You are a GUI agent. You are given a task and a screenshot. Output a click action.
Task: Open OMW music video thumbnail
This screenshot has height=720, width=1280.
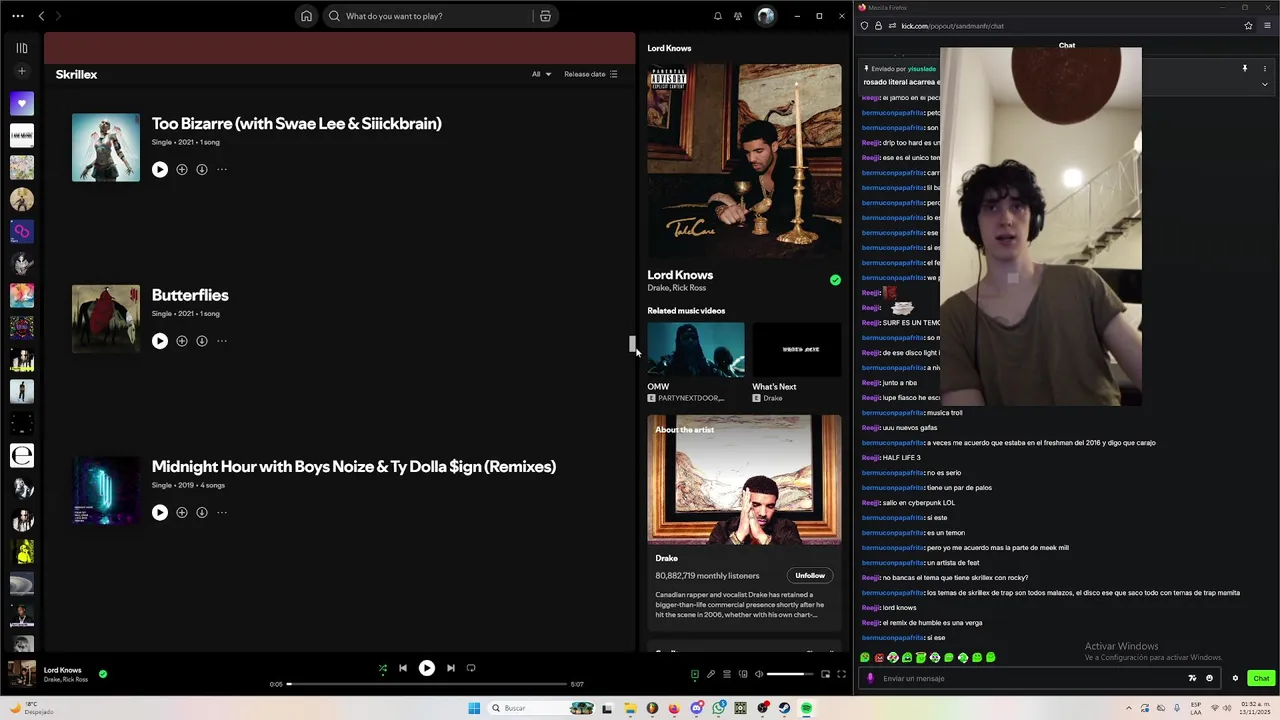click(696, 349)
